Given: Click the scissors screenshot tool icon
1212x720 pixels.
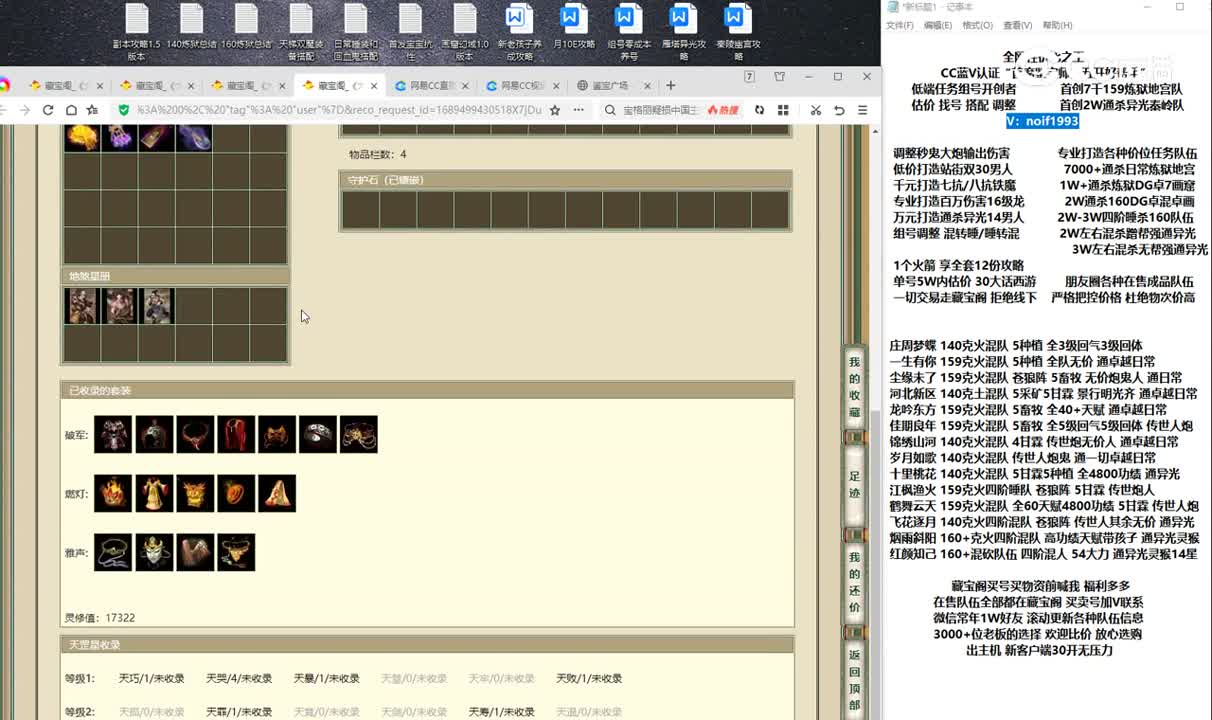Looking at the screenshot, I should (x=816, y=110).
